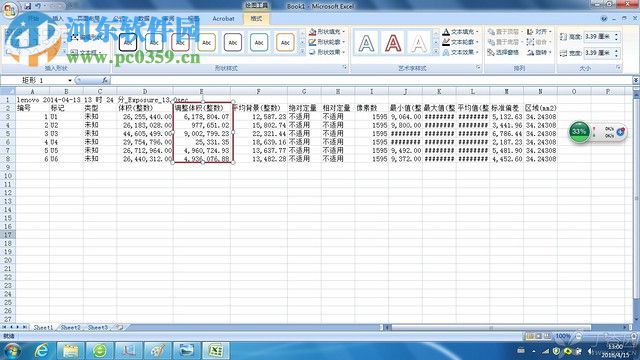Screen dimensions: 640x360
Task: Click the insert new worksheet tab icon
Action: 119,327
